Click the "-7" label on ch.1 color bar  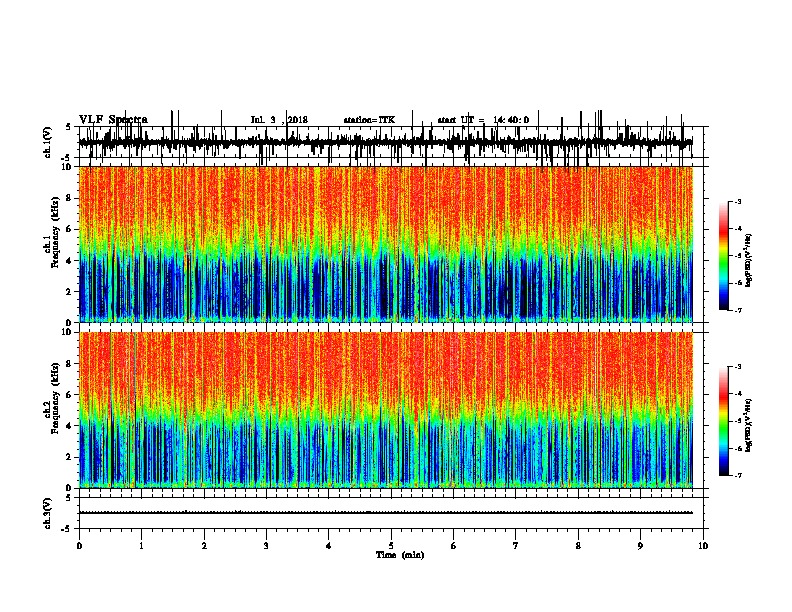click(738, 310)
